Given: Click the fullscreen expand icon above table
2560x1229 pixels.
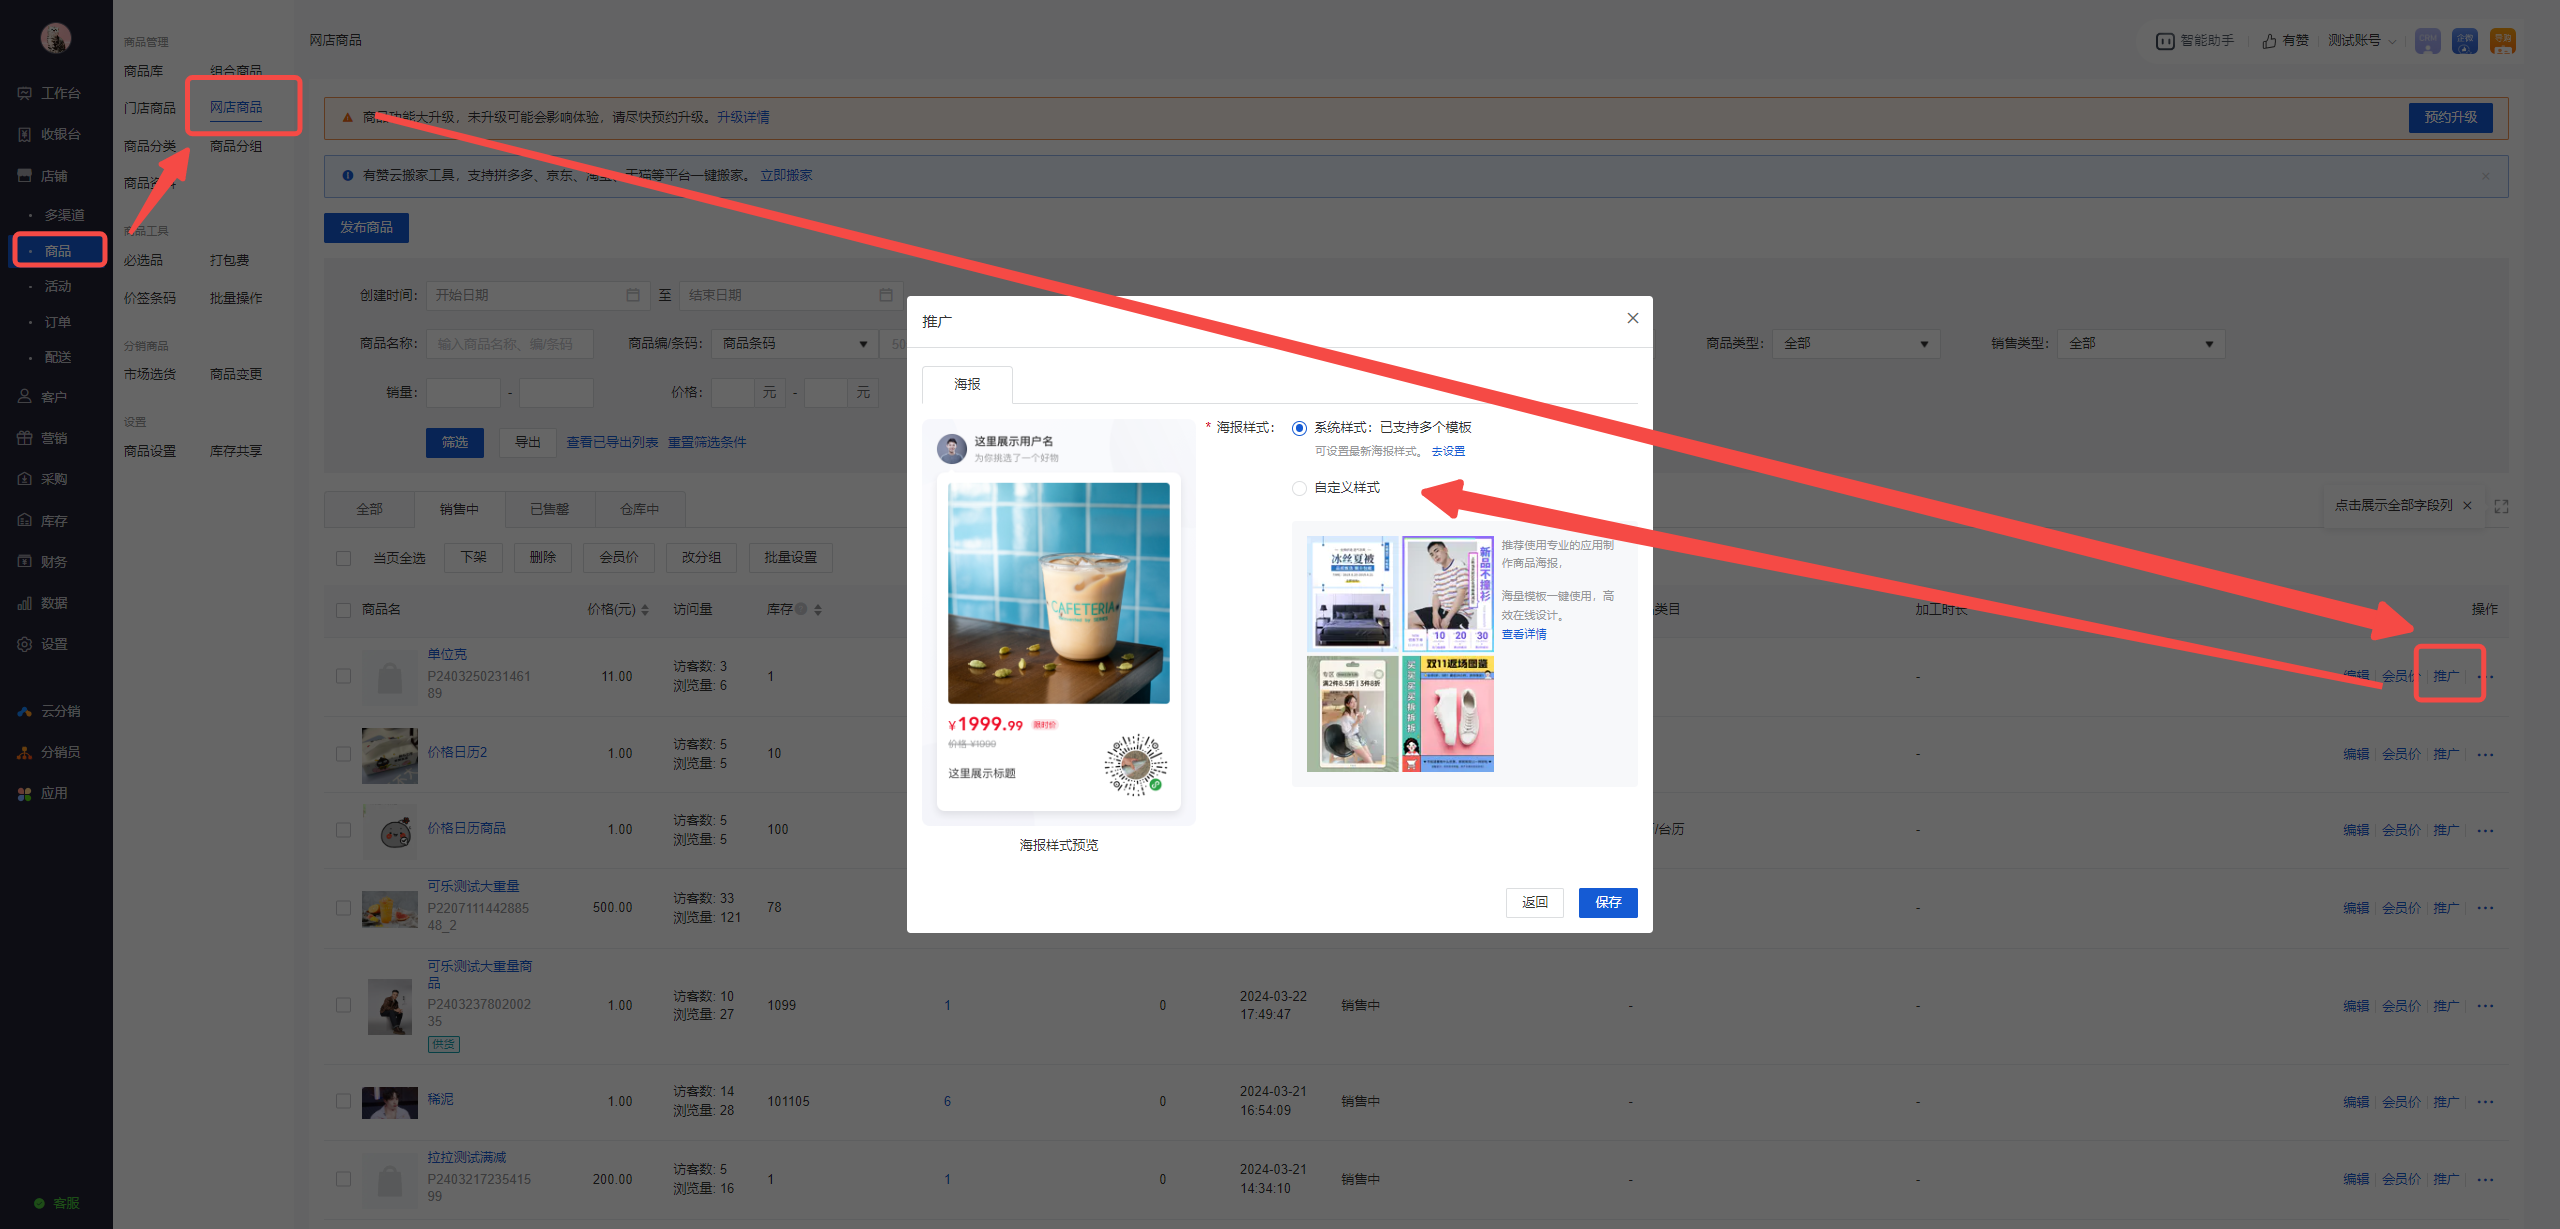Looking at the screenshot, I should point(2501,506).
